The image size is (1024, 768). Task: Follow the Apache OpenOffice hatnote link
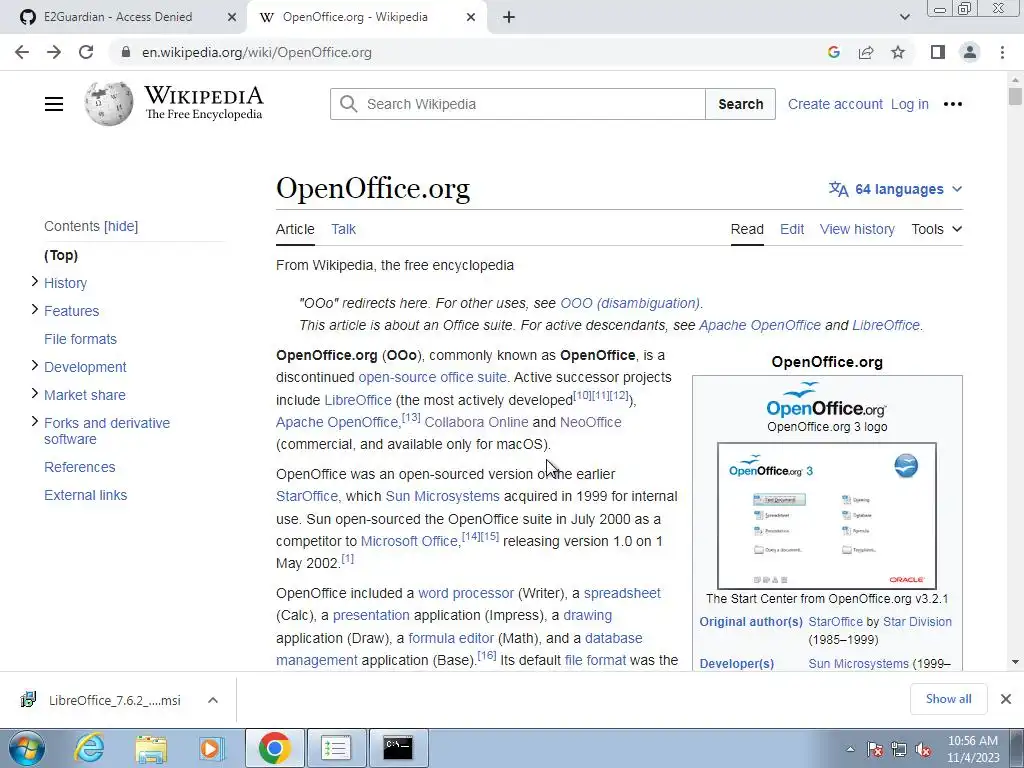(760, 325)
